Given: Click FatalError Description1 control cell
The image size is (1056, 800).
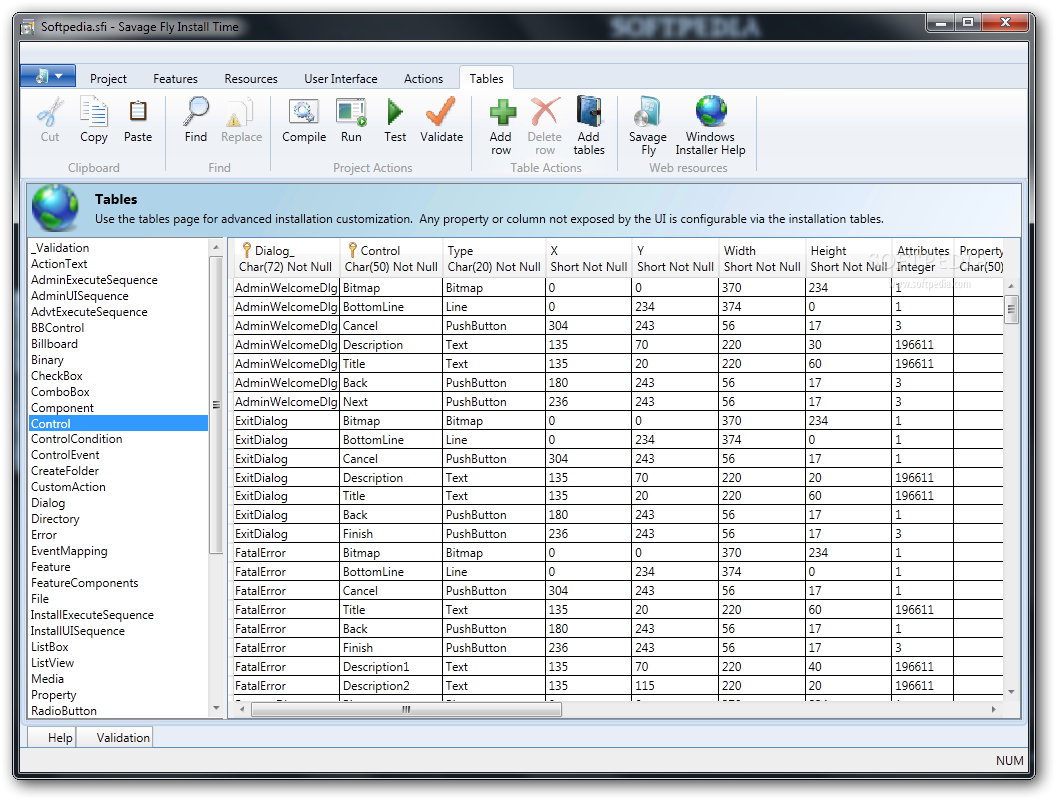Looking at the screenshot, I should pyautogui.click(x=391, y=667).
